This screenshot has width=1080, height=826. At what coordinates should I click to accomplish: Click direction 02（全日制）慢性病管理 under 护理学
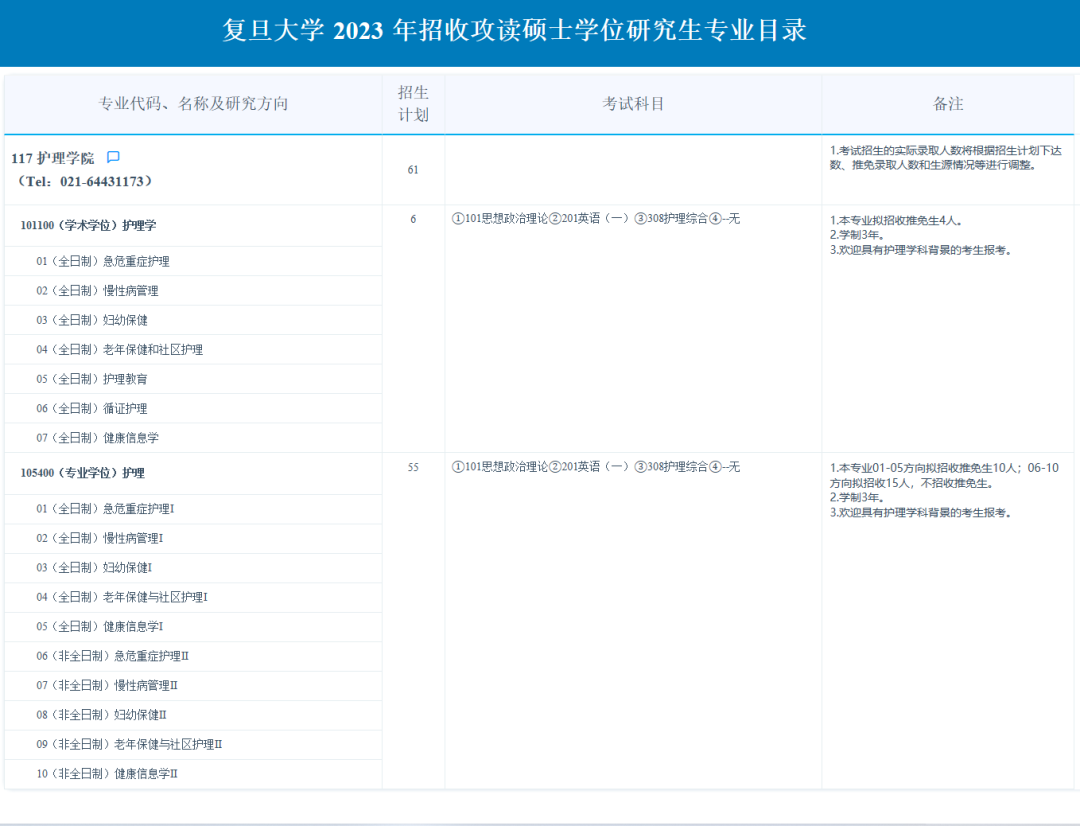pyautogui.click(x=97, y=291)
